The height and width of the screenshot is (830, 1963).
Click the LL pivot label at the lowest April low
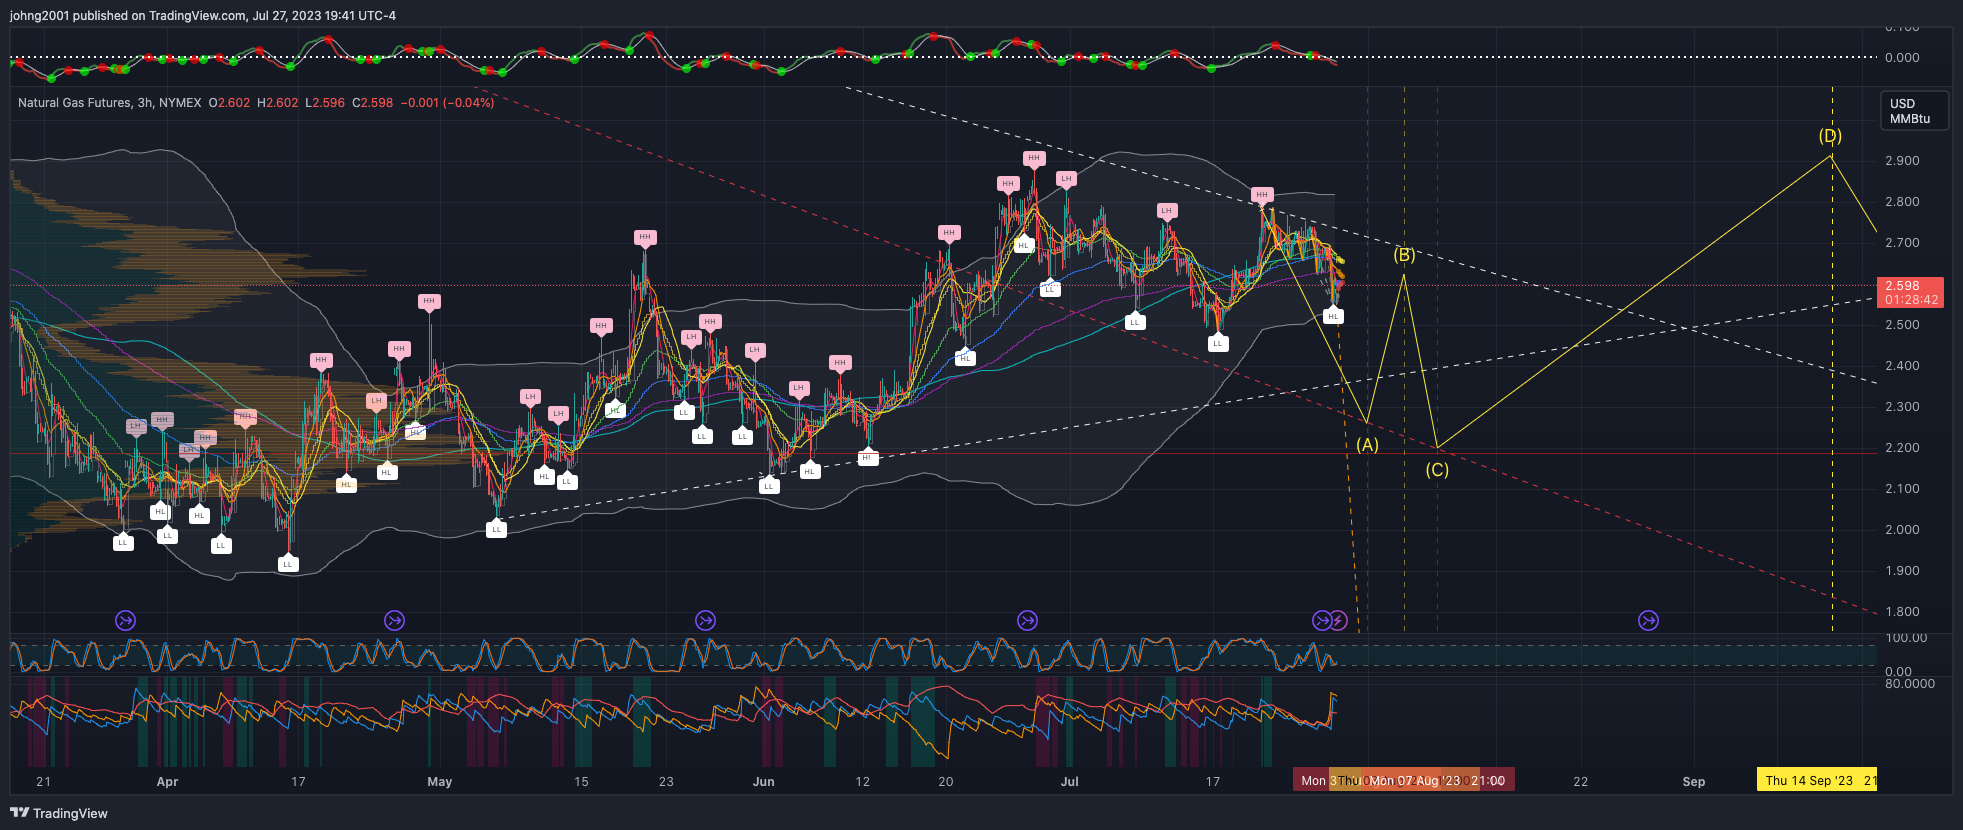(x=288, y=564)
